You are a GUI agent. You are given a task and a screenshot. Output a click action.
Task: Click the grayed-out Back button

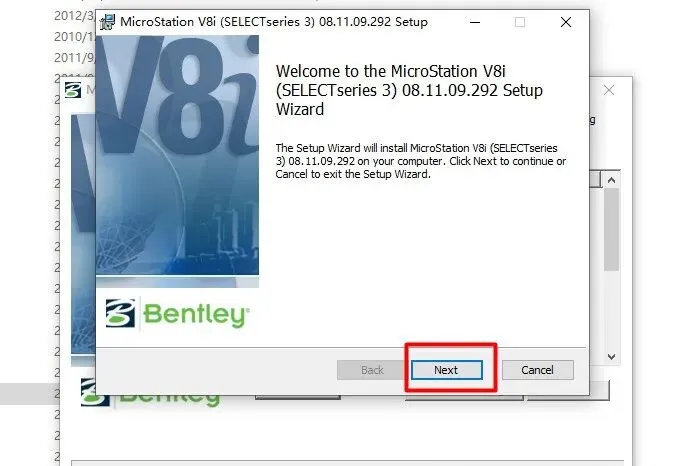[x=372, y=370]
